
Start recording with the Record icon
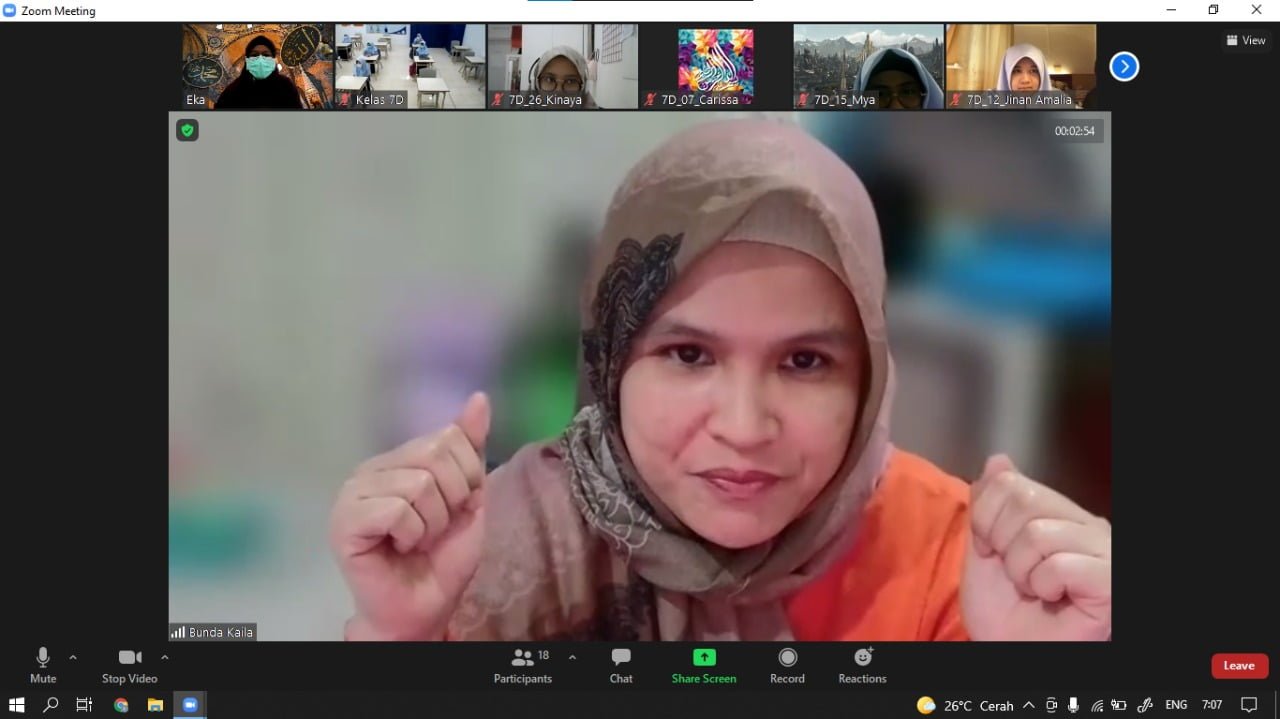click(787, 665)
